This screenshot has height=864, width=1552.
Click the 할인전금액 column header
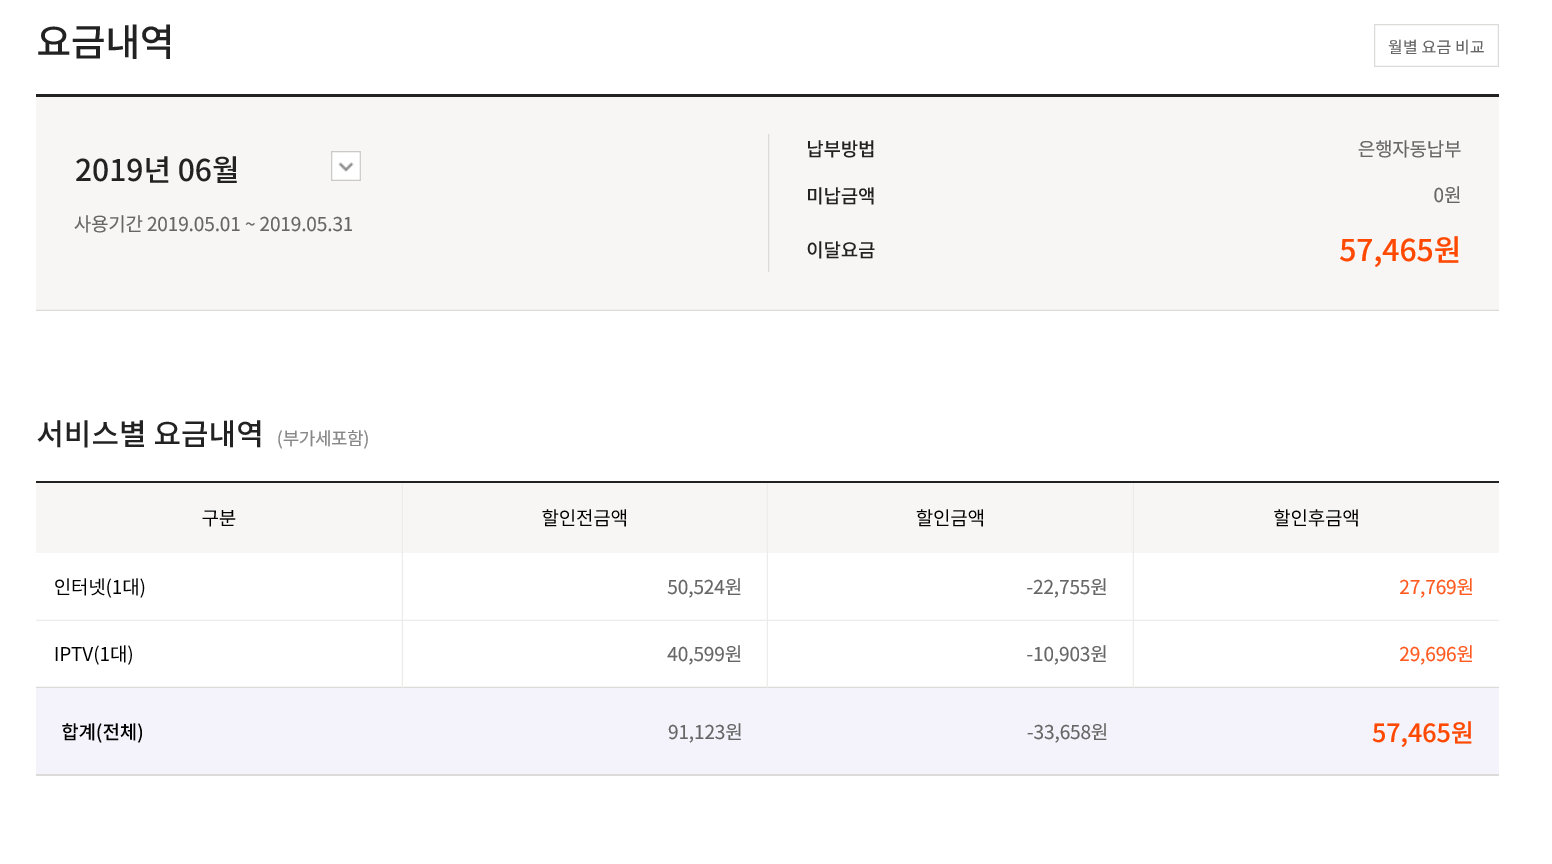584,518
